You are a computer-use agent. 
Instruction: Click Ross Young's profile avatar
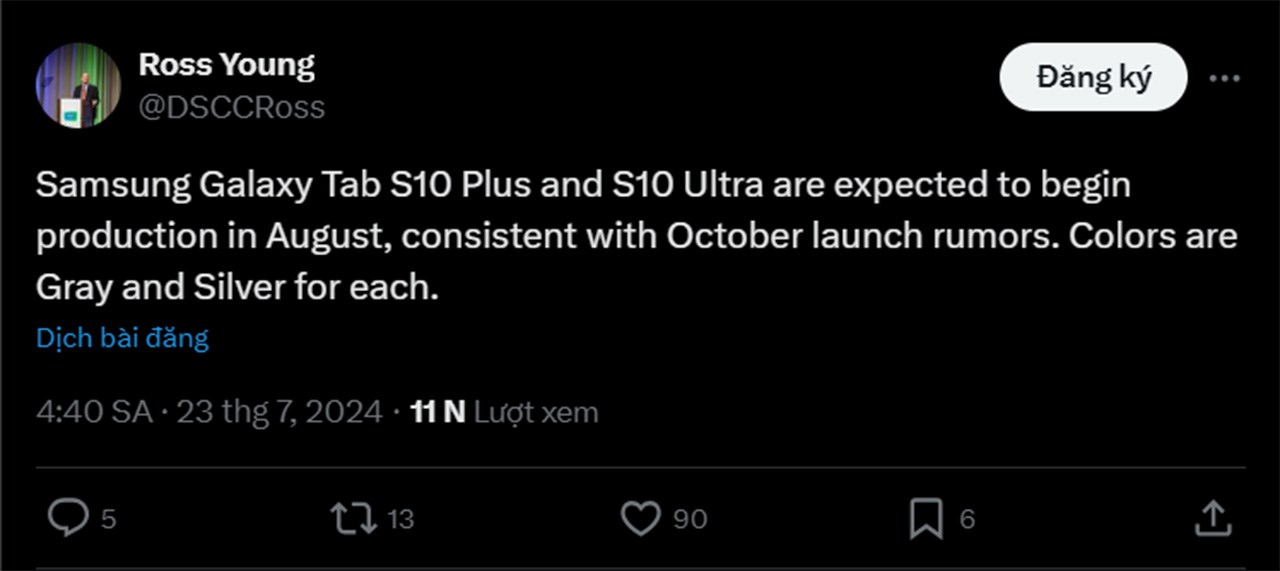click(x=79, y=86)
